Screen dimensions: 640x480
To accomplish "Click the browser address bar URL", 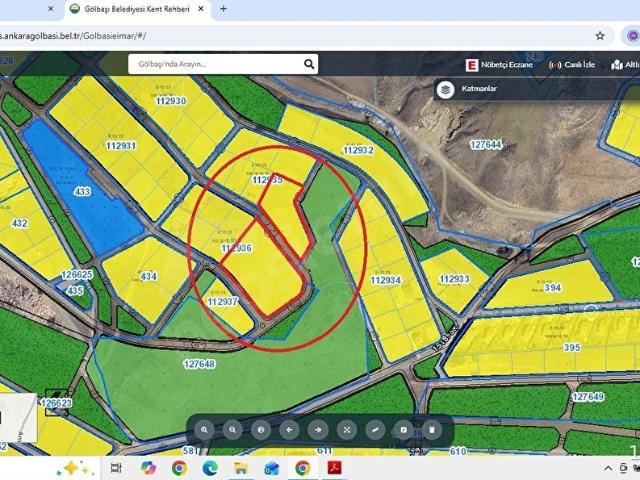I will [x=73, y=36].
